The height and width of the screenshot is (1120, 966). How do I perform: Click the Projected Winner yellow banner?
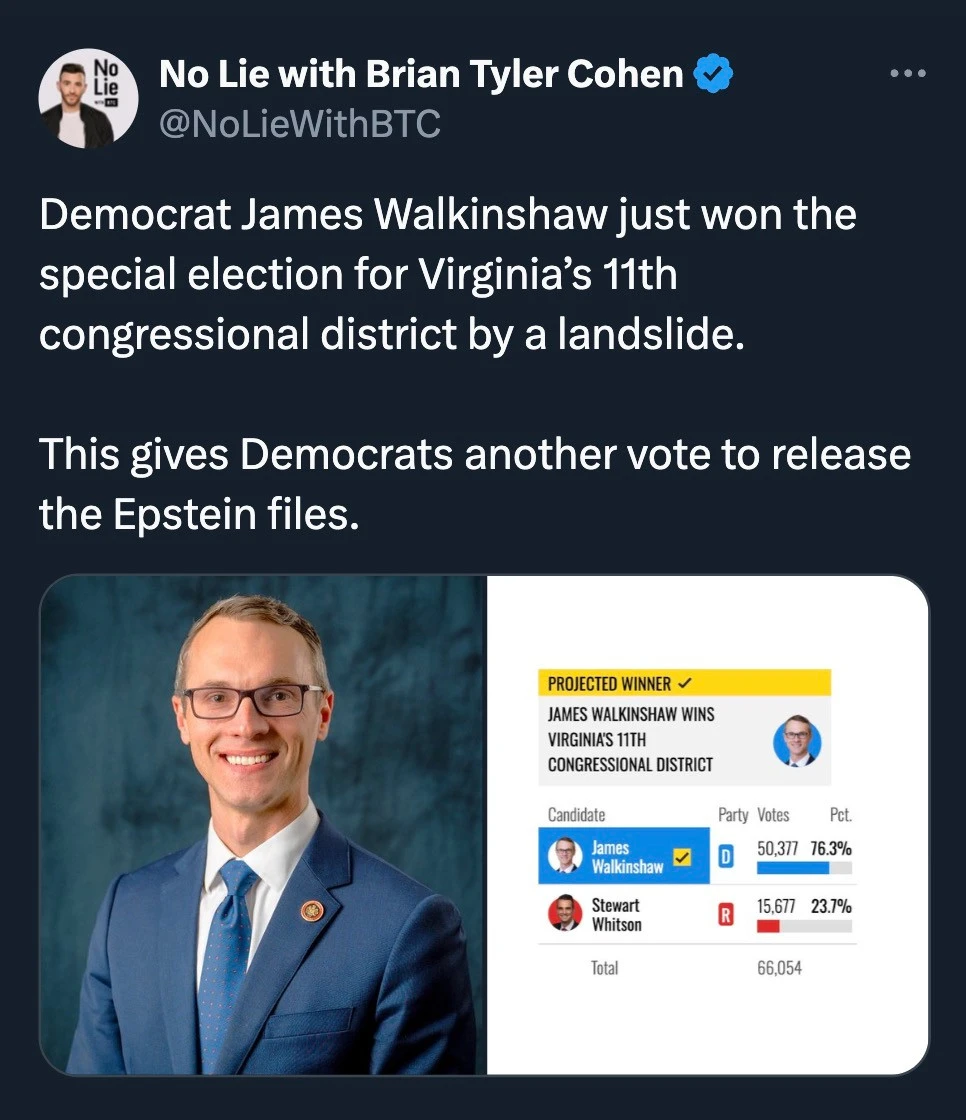click(684, 683)
